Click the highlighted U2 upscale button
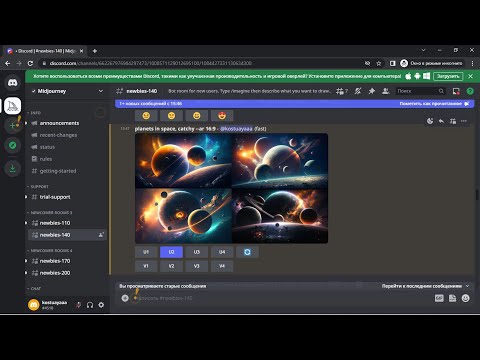Viewport: 480px width, 360px height. [171, 252]
